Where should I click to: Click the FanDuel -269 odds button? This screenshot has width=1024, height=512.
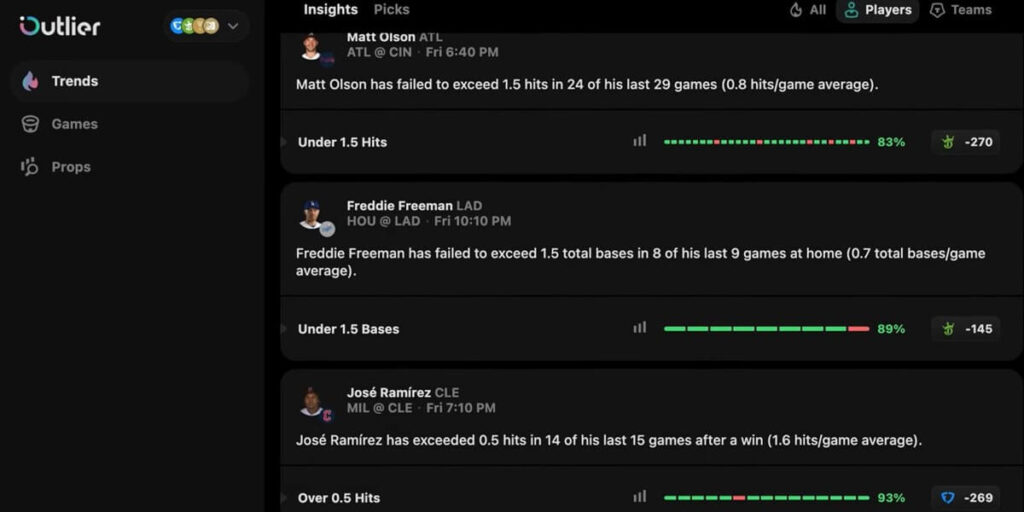(965, 497)
